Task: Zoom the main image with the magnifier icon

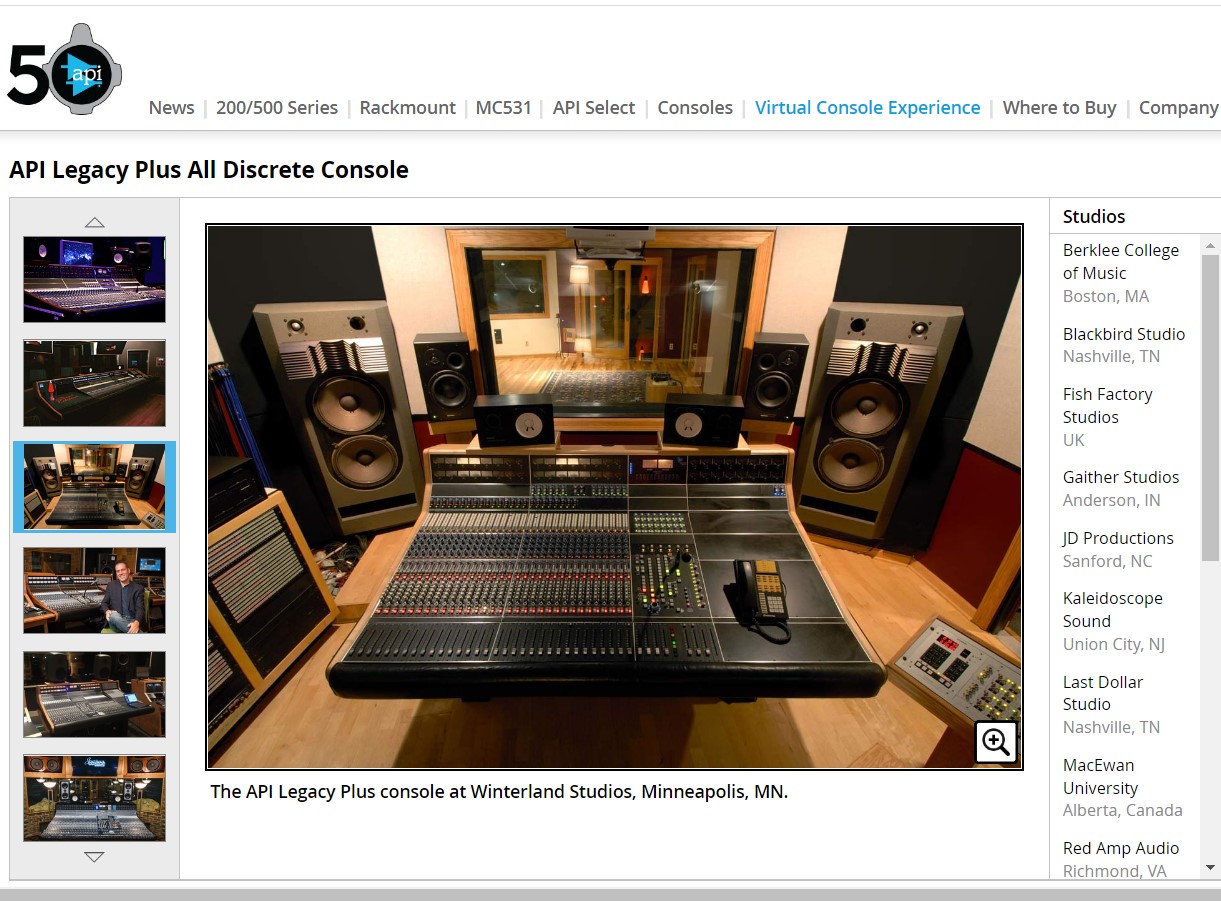Action: tap(995, 742)
